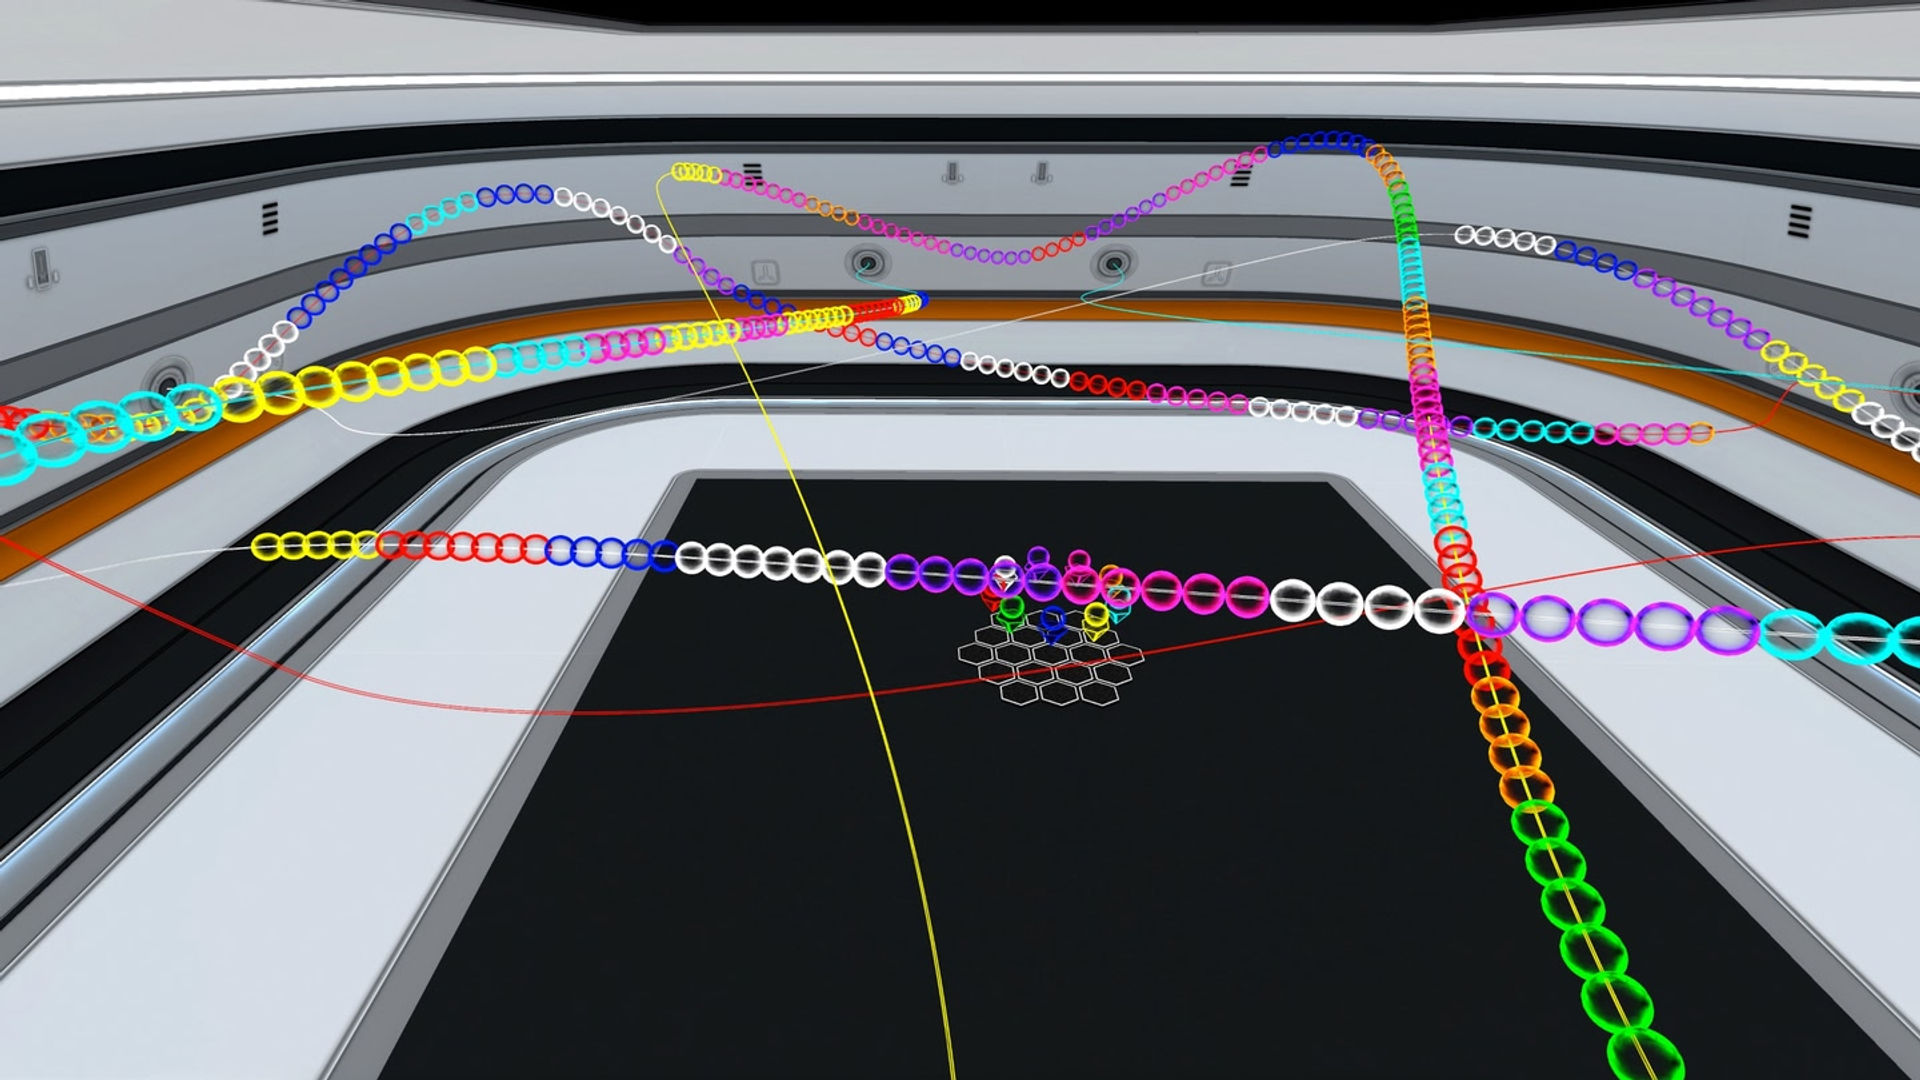The height and width of the screenshot is (1080, 1920).
Task: Click the yellow ring cluster at trail peak
Action: (697, 173)
